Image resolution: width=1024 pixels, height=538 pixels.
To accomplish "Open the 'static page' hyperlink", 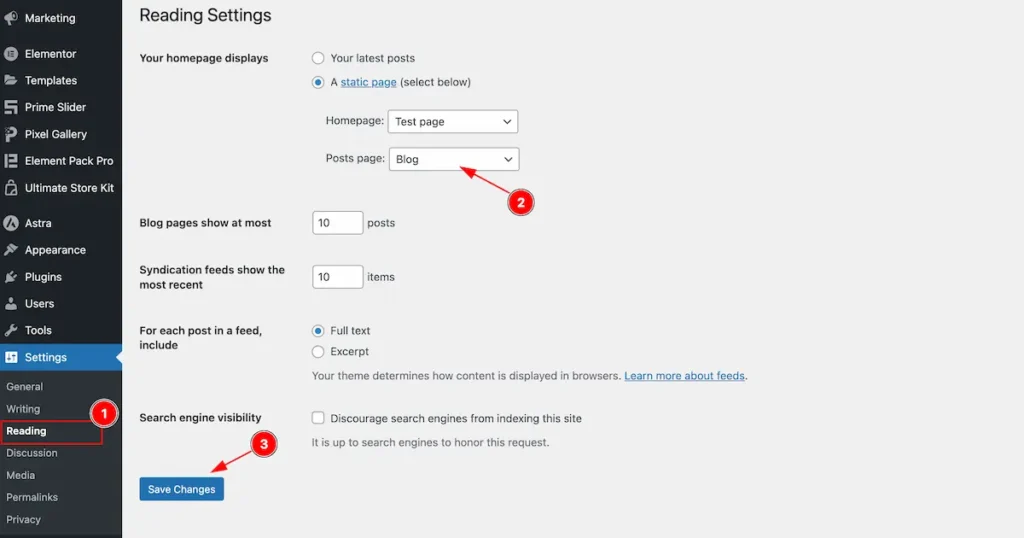I will click(368, 82).
